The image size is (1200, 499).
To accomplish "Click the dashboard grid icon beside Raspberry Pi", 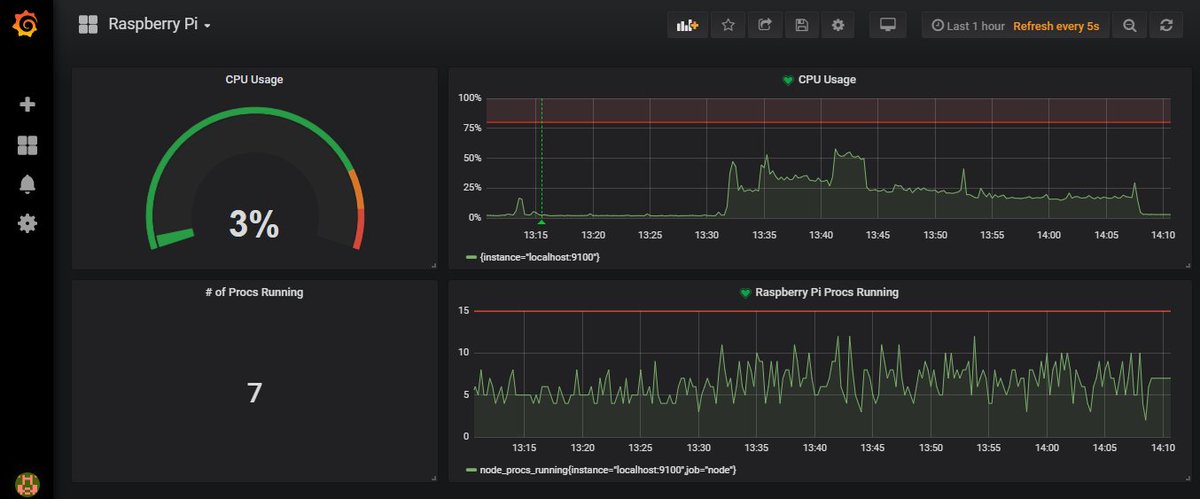I will tap(88, 25).
